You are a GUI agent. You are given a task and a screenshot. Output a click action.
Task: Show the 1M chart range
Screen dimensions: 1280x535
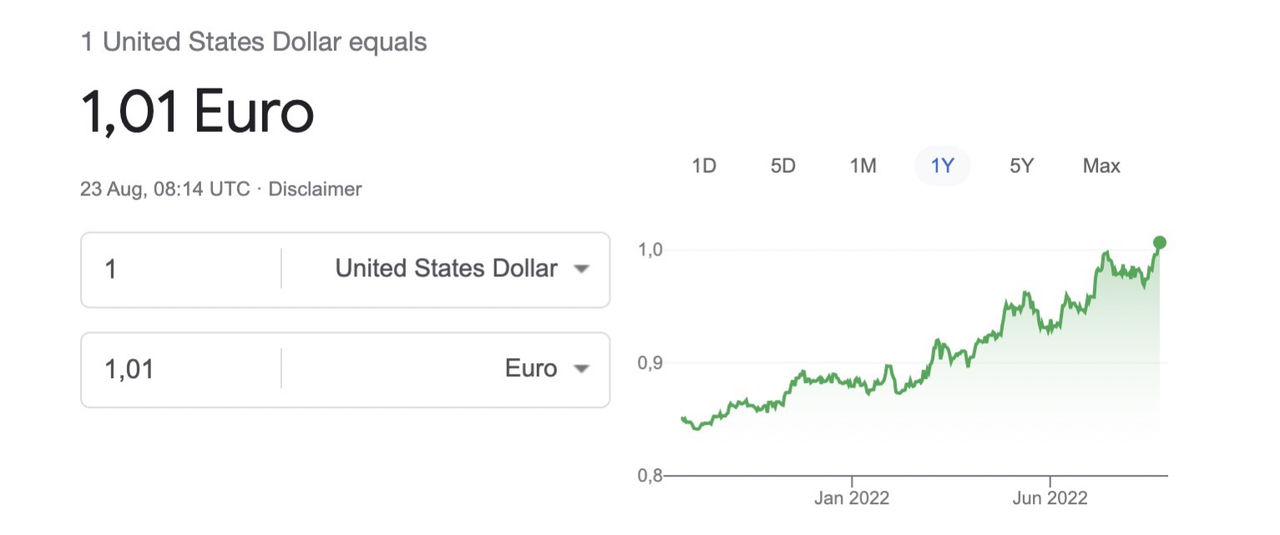(x=863, y=166)
